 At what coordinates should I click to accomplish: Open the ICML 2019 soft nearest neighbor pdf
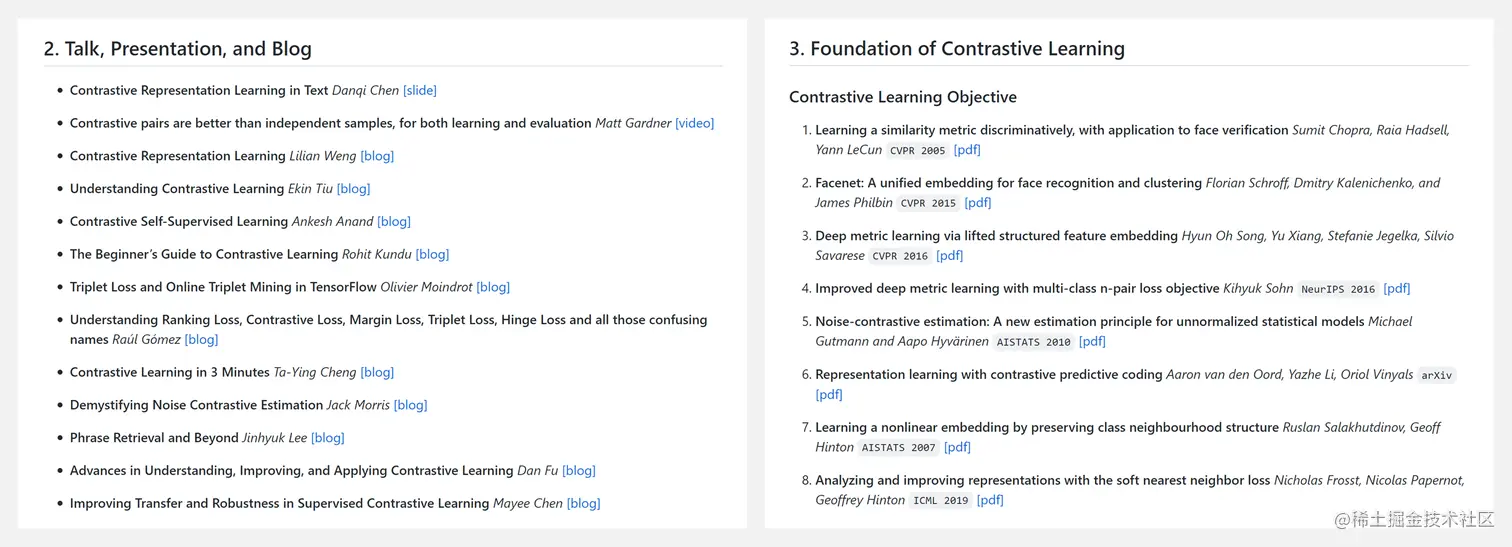(990, 500)
